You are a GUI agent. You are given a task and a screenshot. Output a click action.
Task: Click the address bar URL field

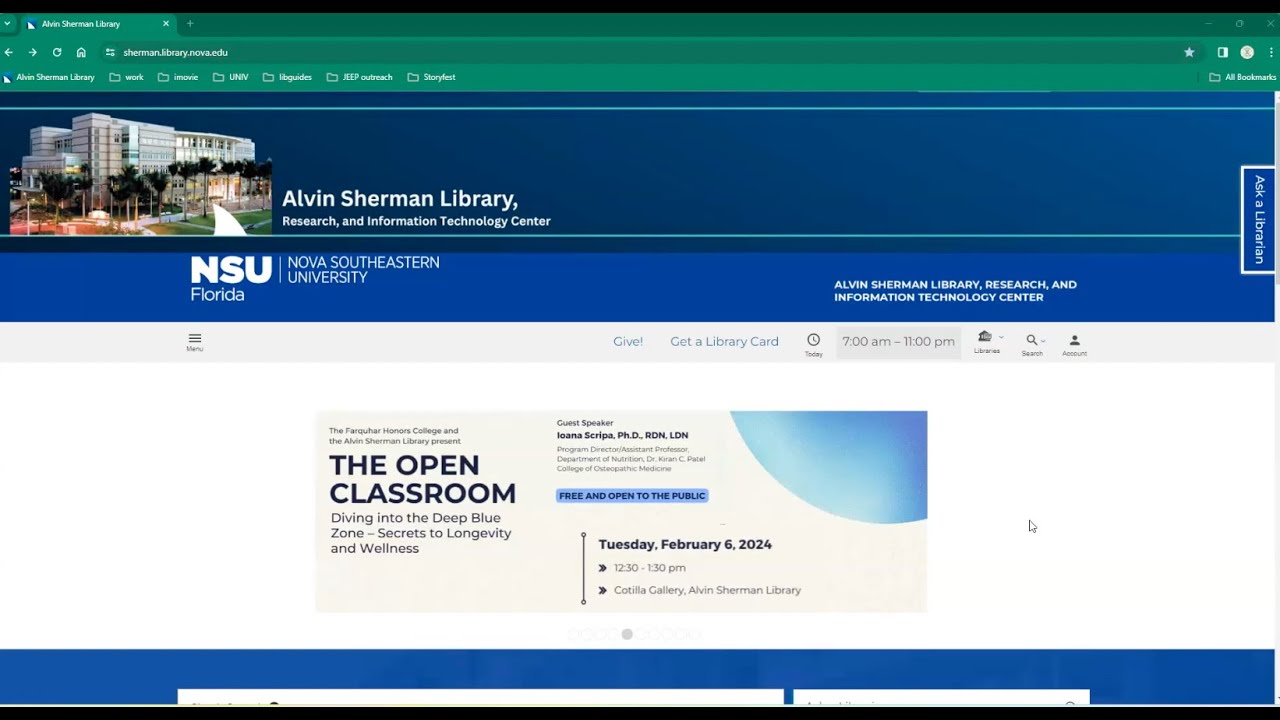[640, 52]
